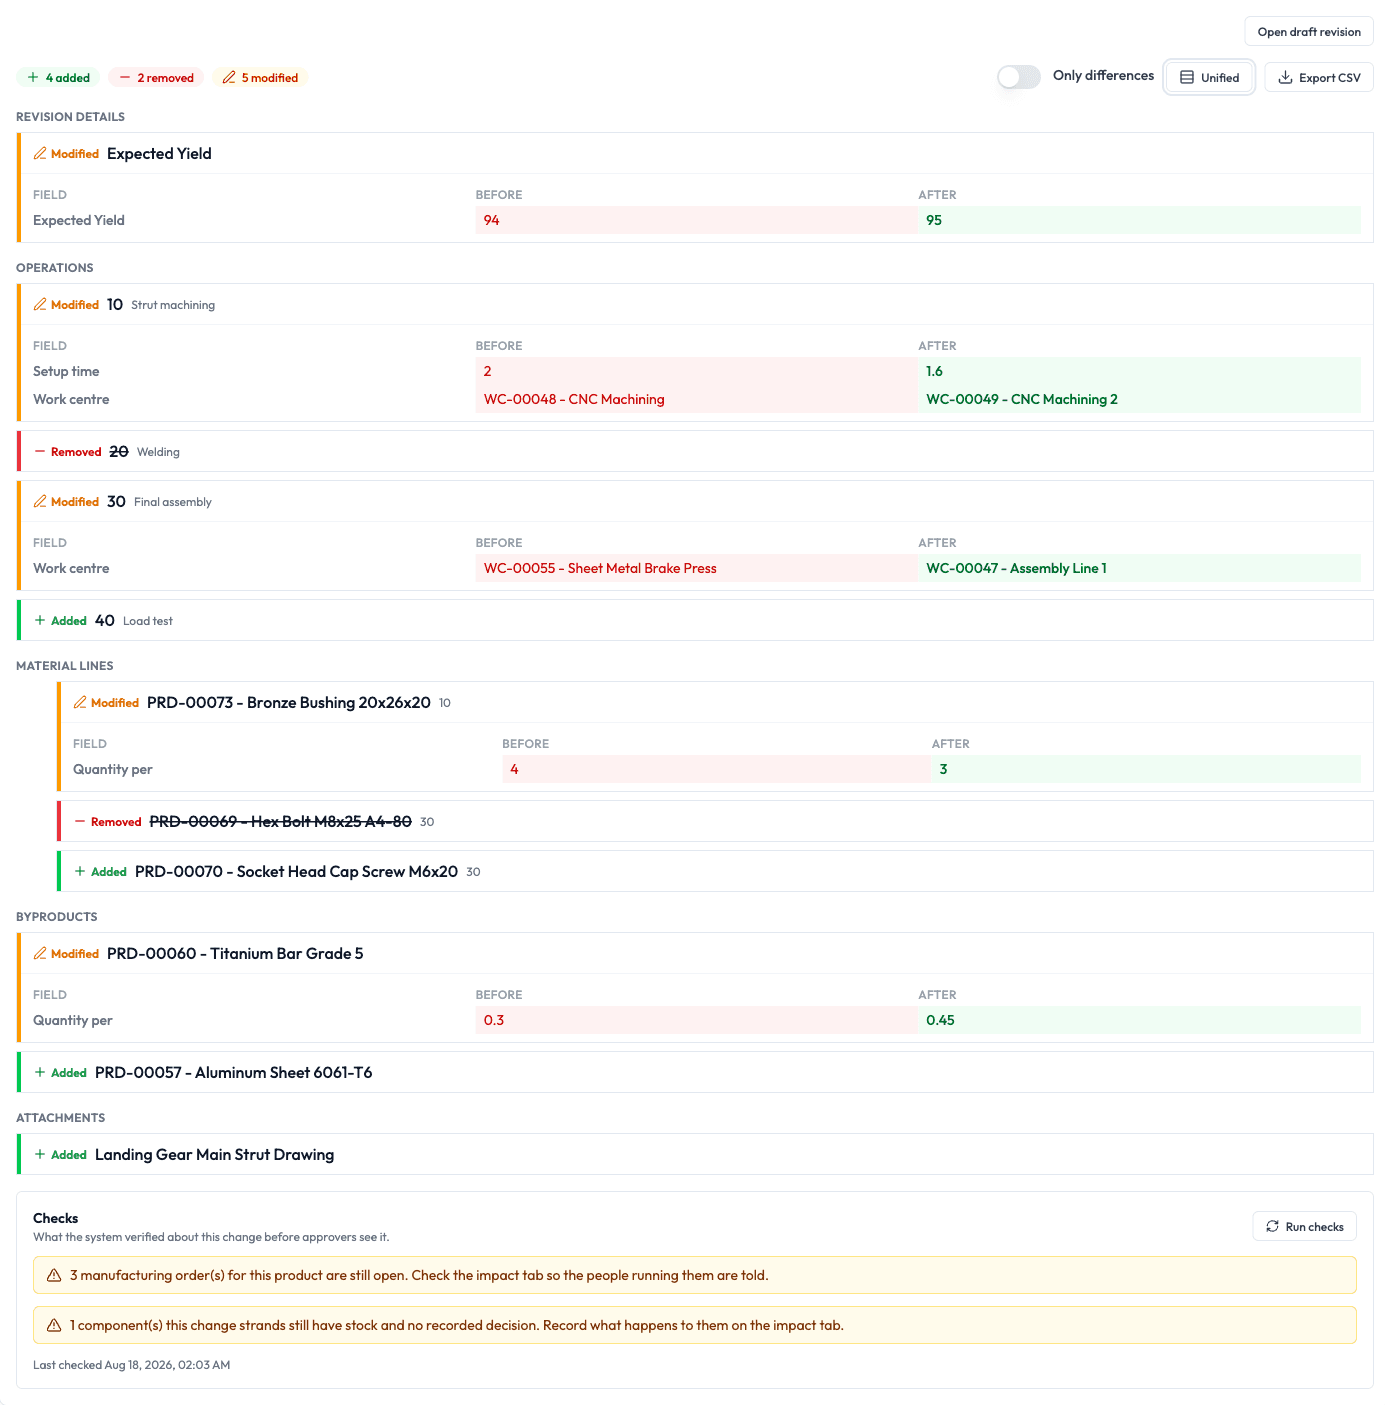Click the pencil icon in 5 modified badge
The width and height of the screenshot is (1385, 1405).
point(229,77)
